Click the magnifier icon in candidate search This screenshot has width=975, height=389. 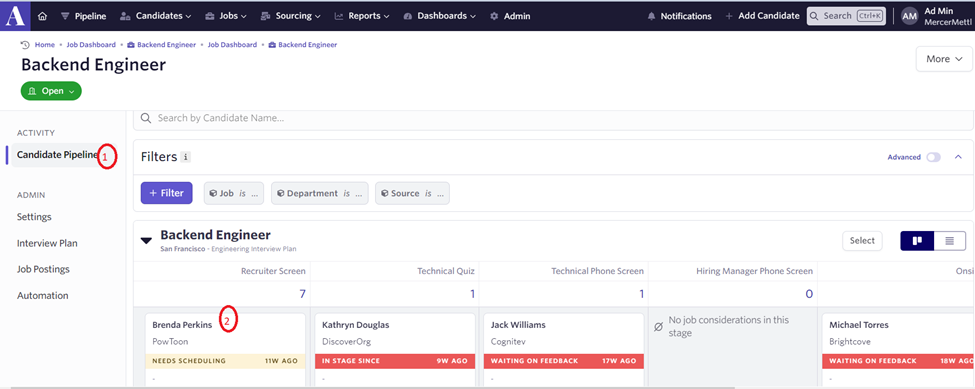(x=146, y=118)
